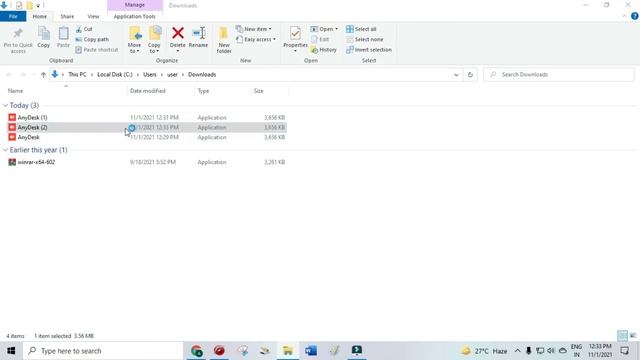Click the Up one level arrow
The image size is (640, 360).
point(43,75)
